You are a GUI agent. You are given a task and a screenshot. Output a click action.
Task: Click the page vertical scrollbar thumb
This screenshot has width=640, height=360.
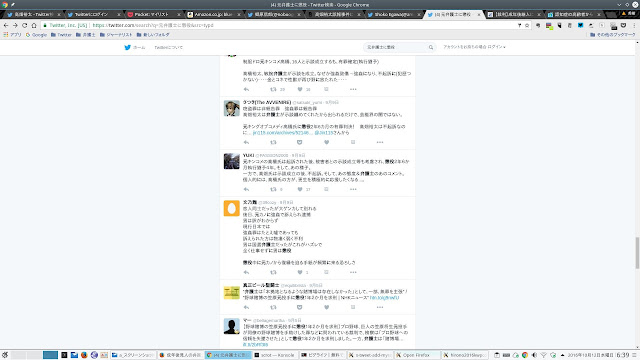637,253
